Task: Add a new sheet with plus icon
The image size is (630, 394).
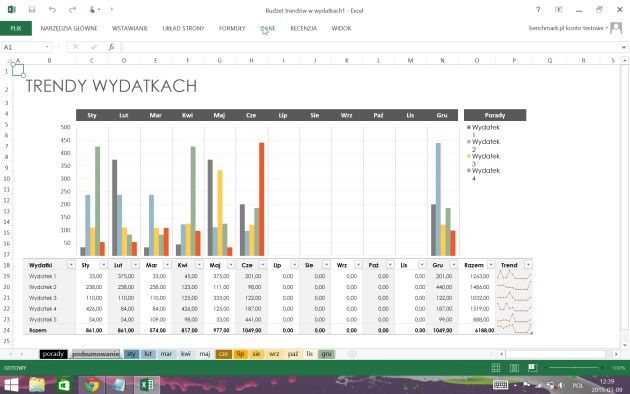Action: click(352, 354)
